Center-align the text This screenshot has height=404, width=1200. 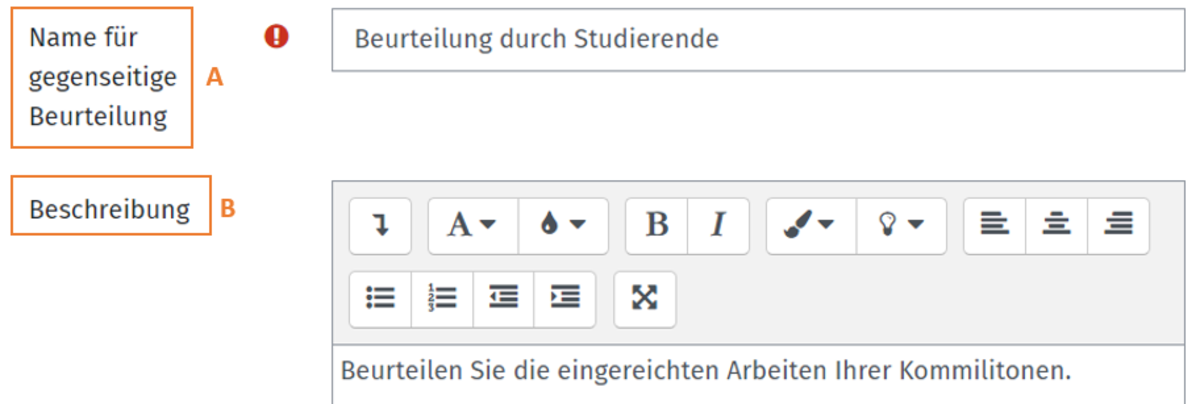[1056, 226]
